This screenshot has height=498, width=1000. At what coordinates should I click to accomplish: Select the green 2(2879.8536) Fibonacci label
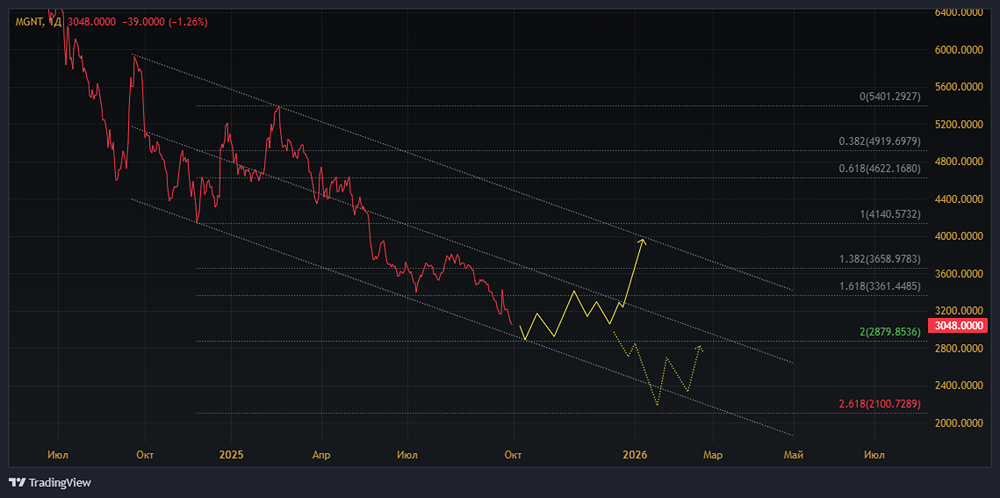pos(891,333)
